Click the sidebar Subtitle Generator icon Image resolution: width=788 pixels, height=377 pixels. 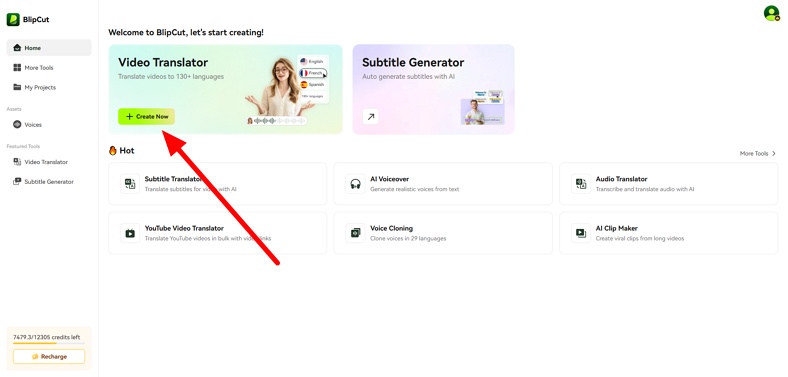point(17,181)
